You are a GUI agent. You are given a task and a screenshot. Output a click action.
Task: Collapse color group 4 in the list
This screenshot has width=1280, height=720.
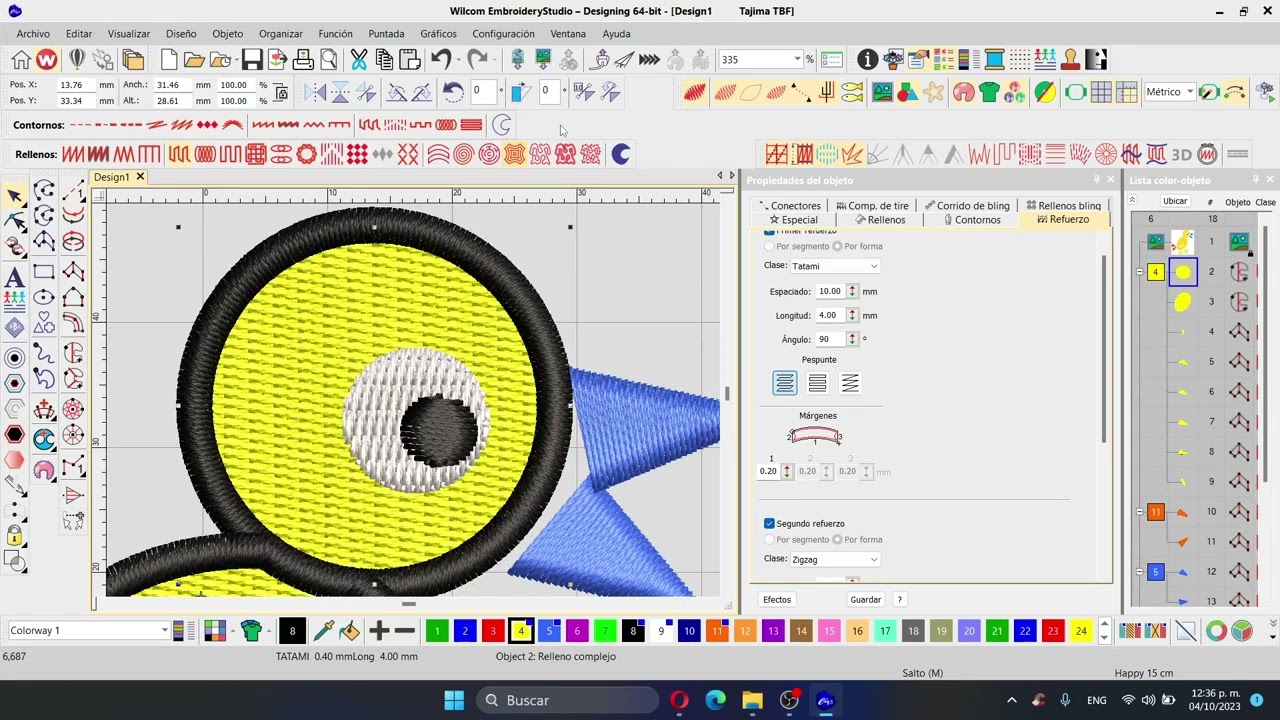(x=1140, y=272)
